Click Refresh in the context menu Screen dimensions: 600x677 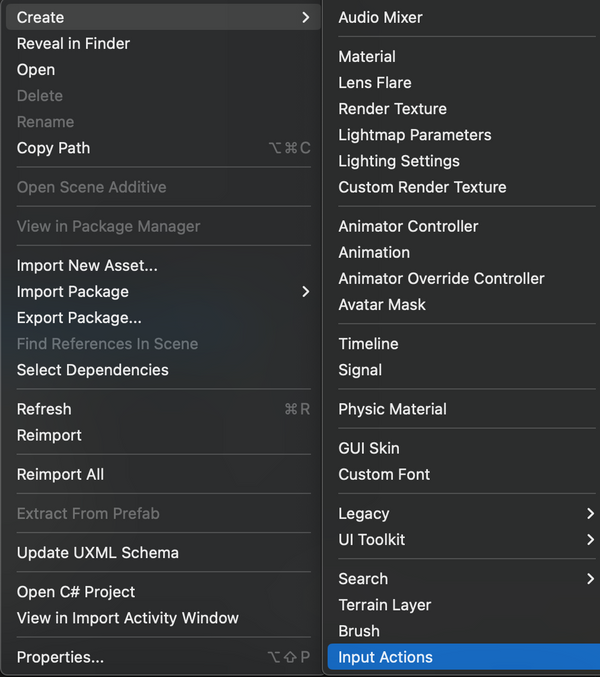point(44,409)
